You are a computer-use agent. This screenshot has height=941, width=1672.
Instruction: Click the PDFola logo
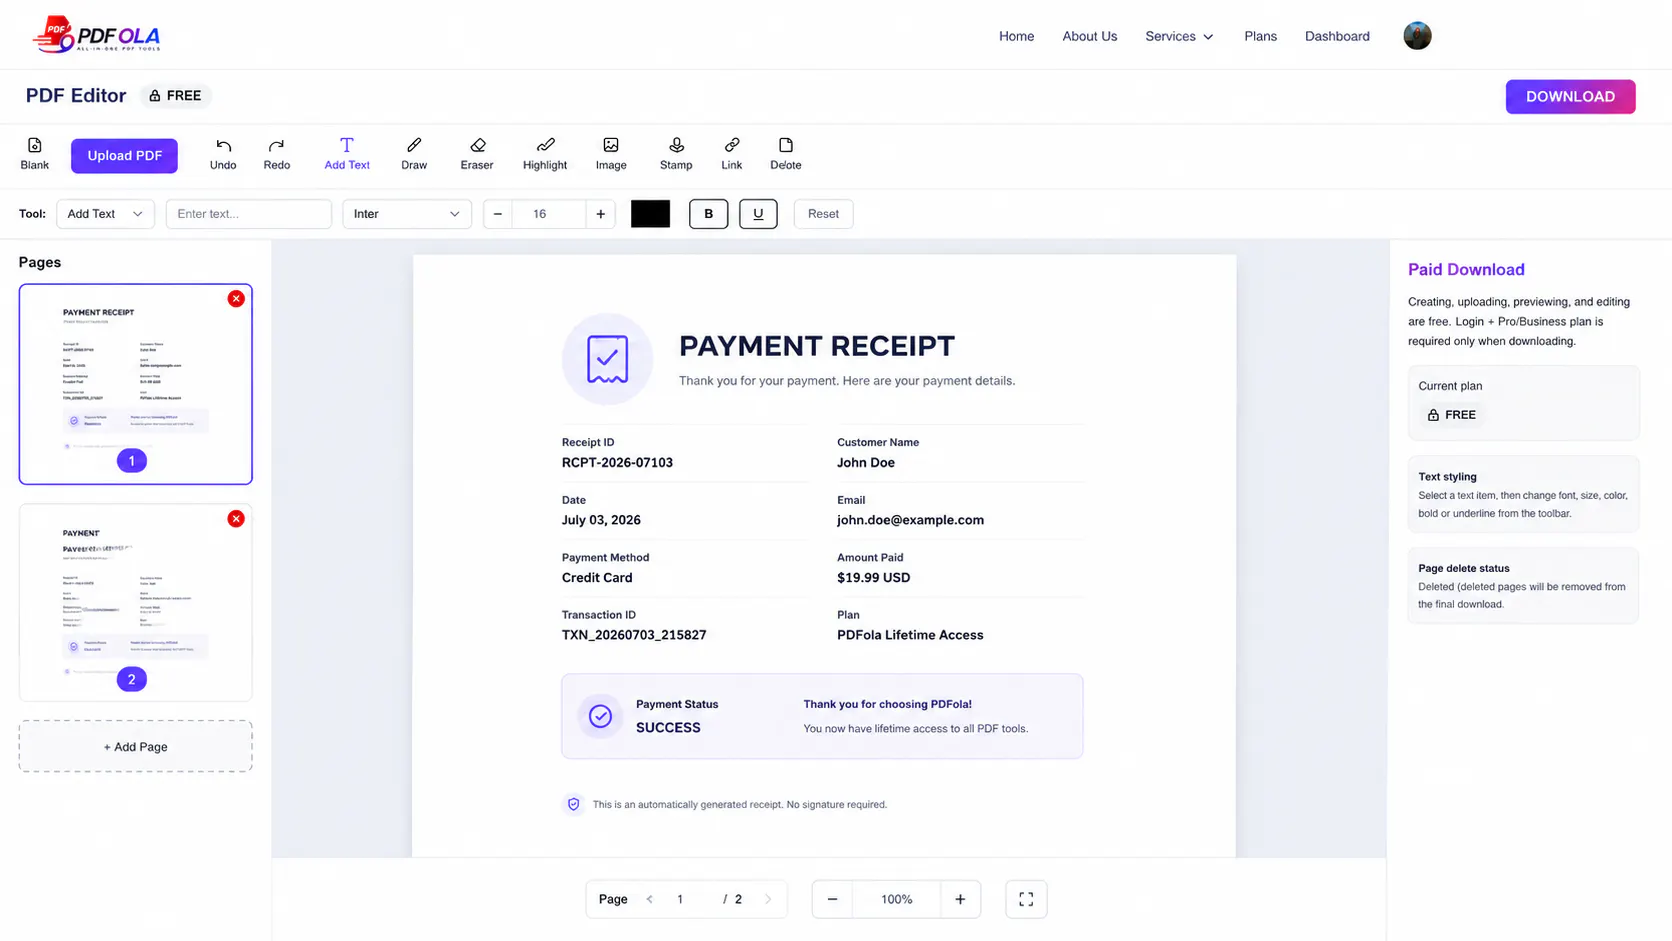pyautogui.click(x=96, y=35)
